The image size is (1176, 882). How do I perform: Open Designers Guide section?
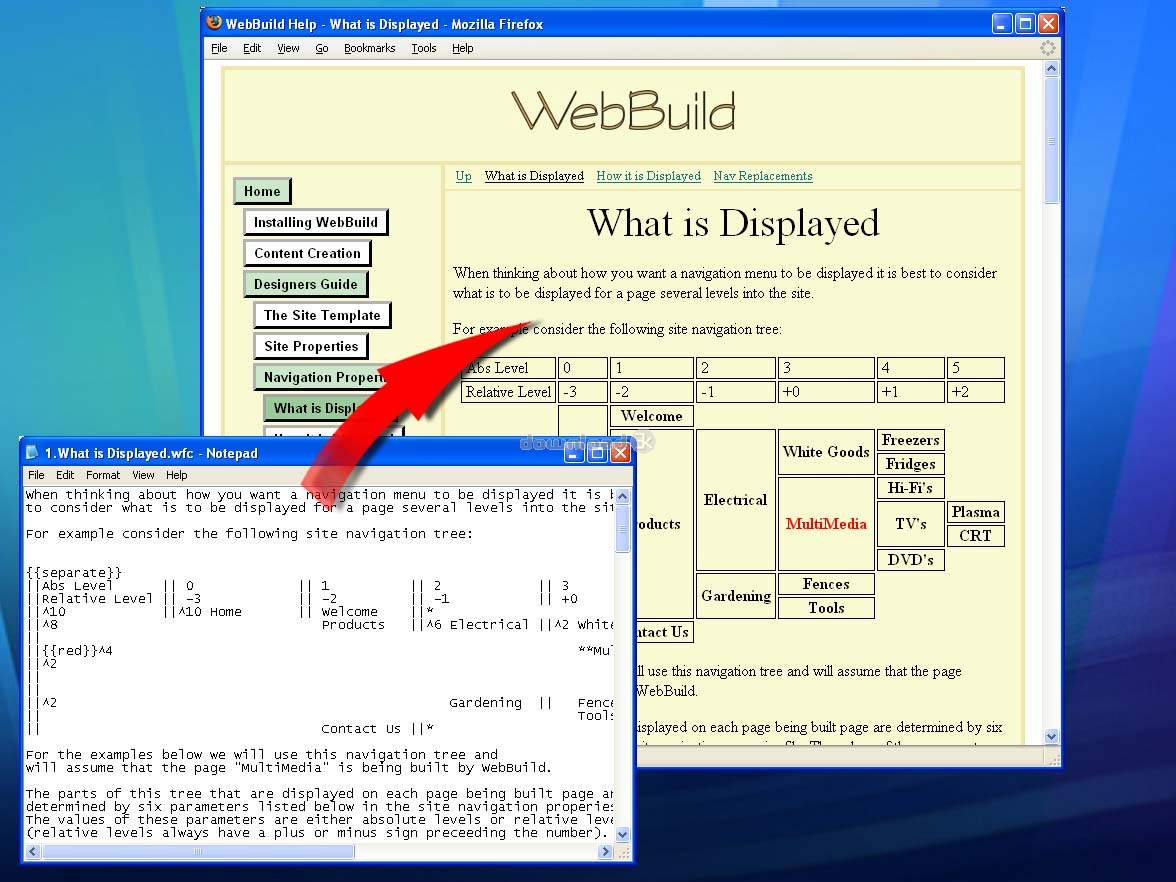305,284
